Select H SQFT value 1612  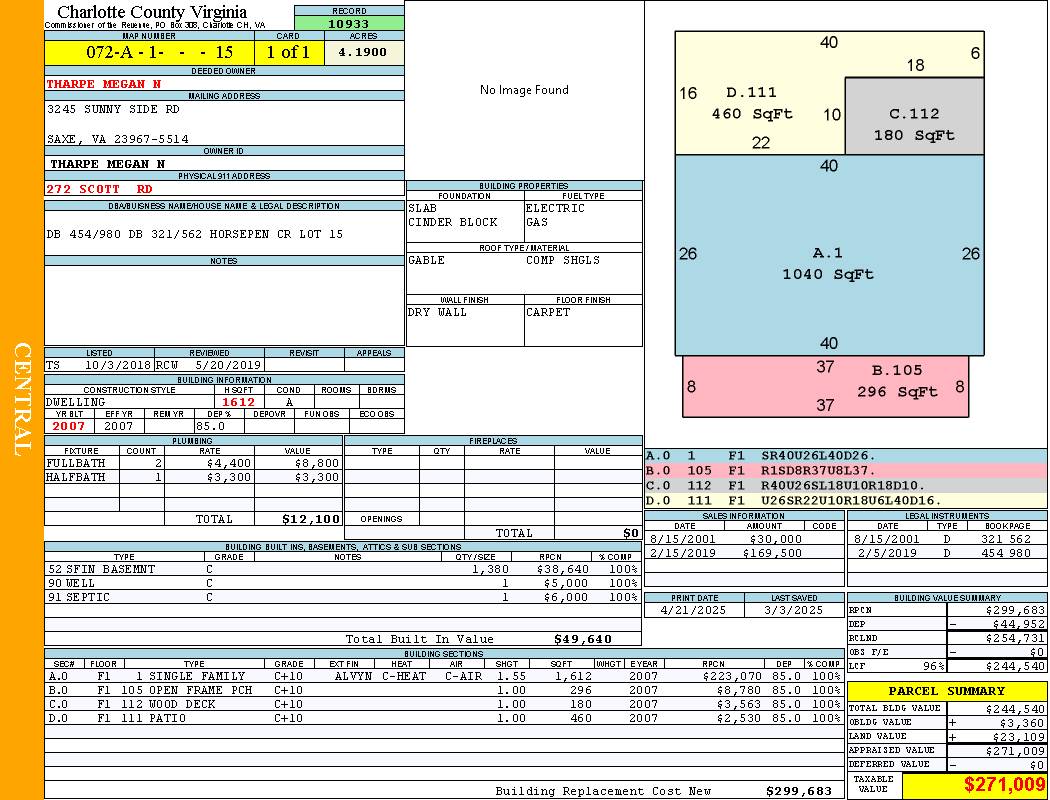click(238, 402)
